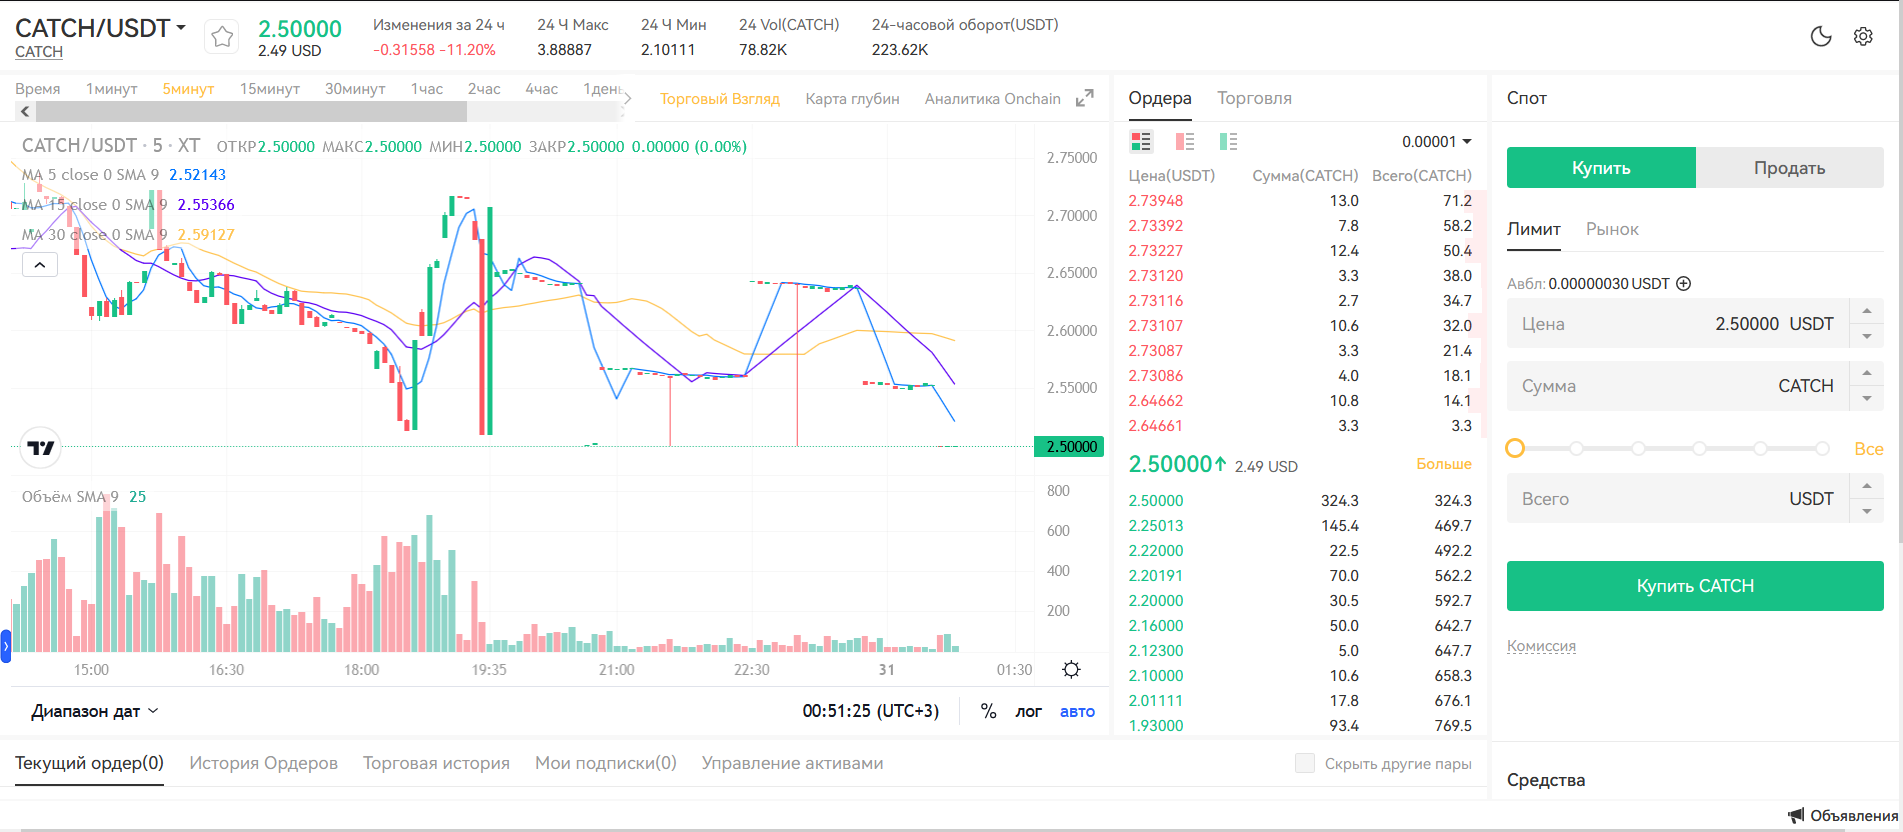Switch to Market order tab

[x=1612, y=229]
